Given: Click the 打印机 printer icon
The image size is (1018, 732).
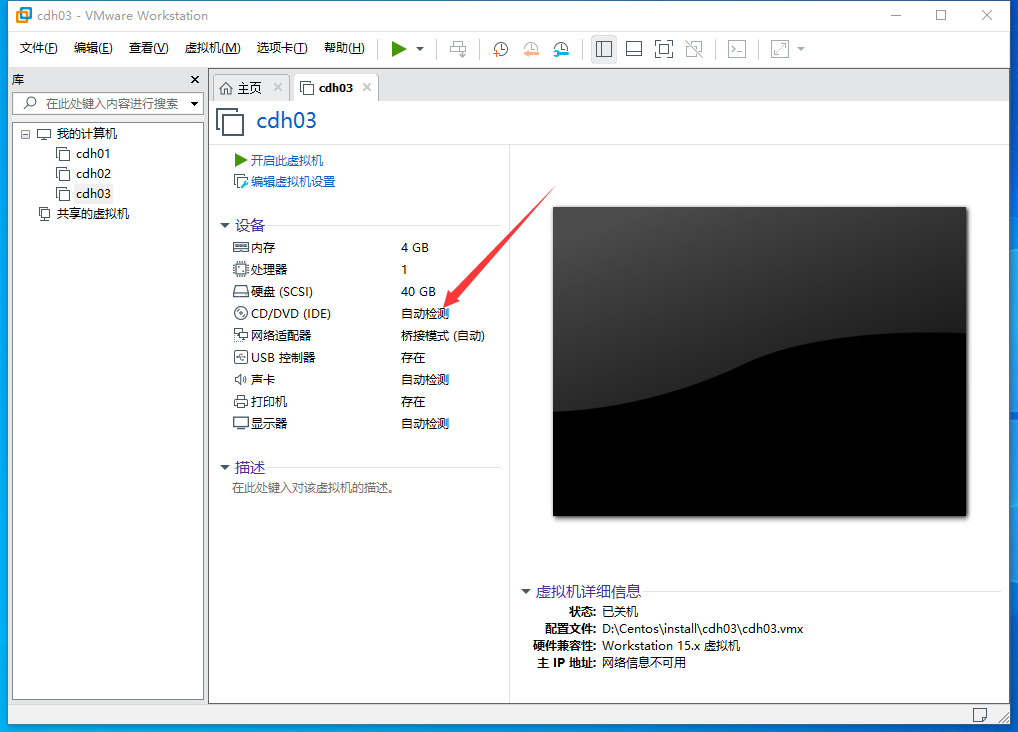Looking at the screenshot, I should tap(241, 401).
